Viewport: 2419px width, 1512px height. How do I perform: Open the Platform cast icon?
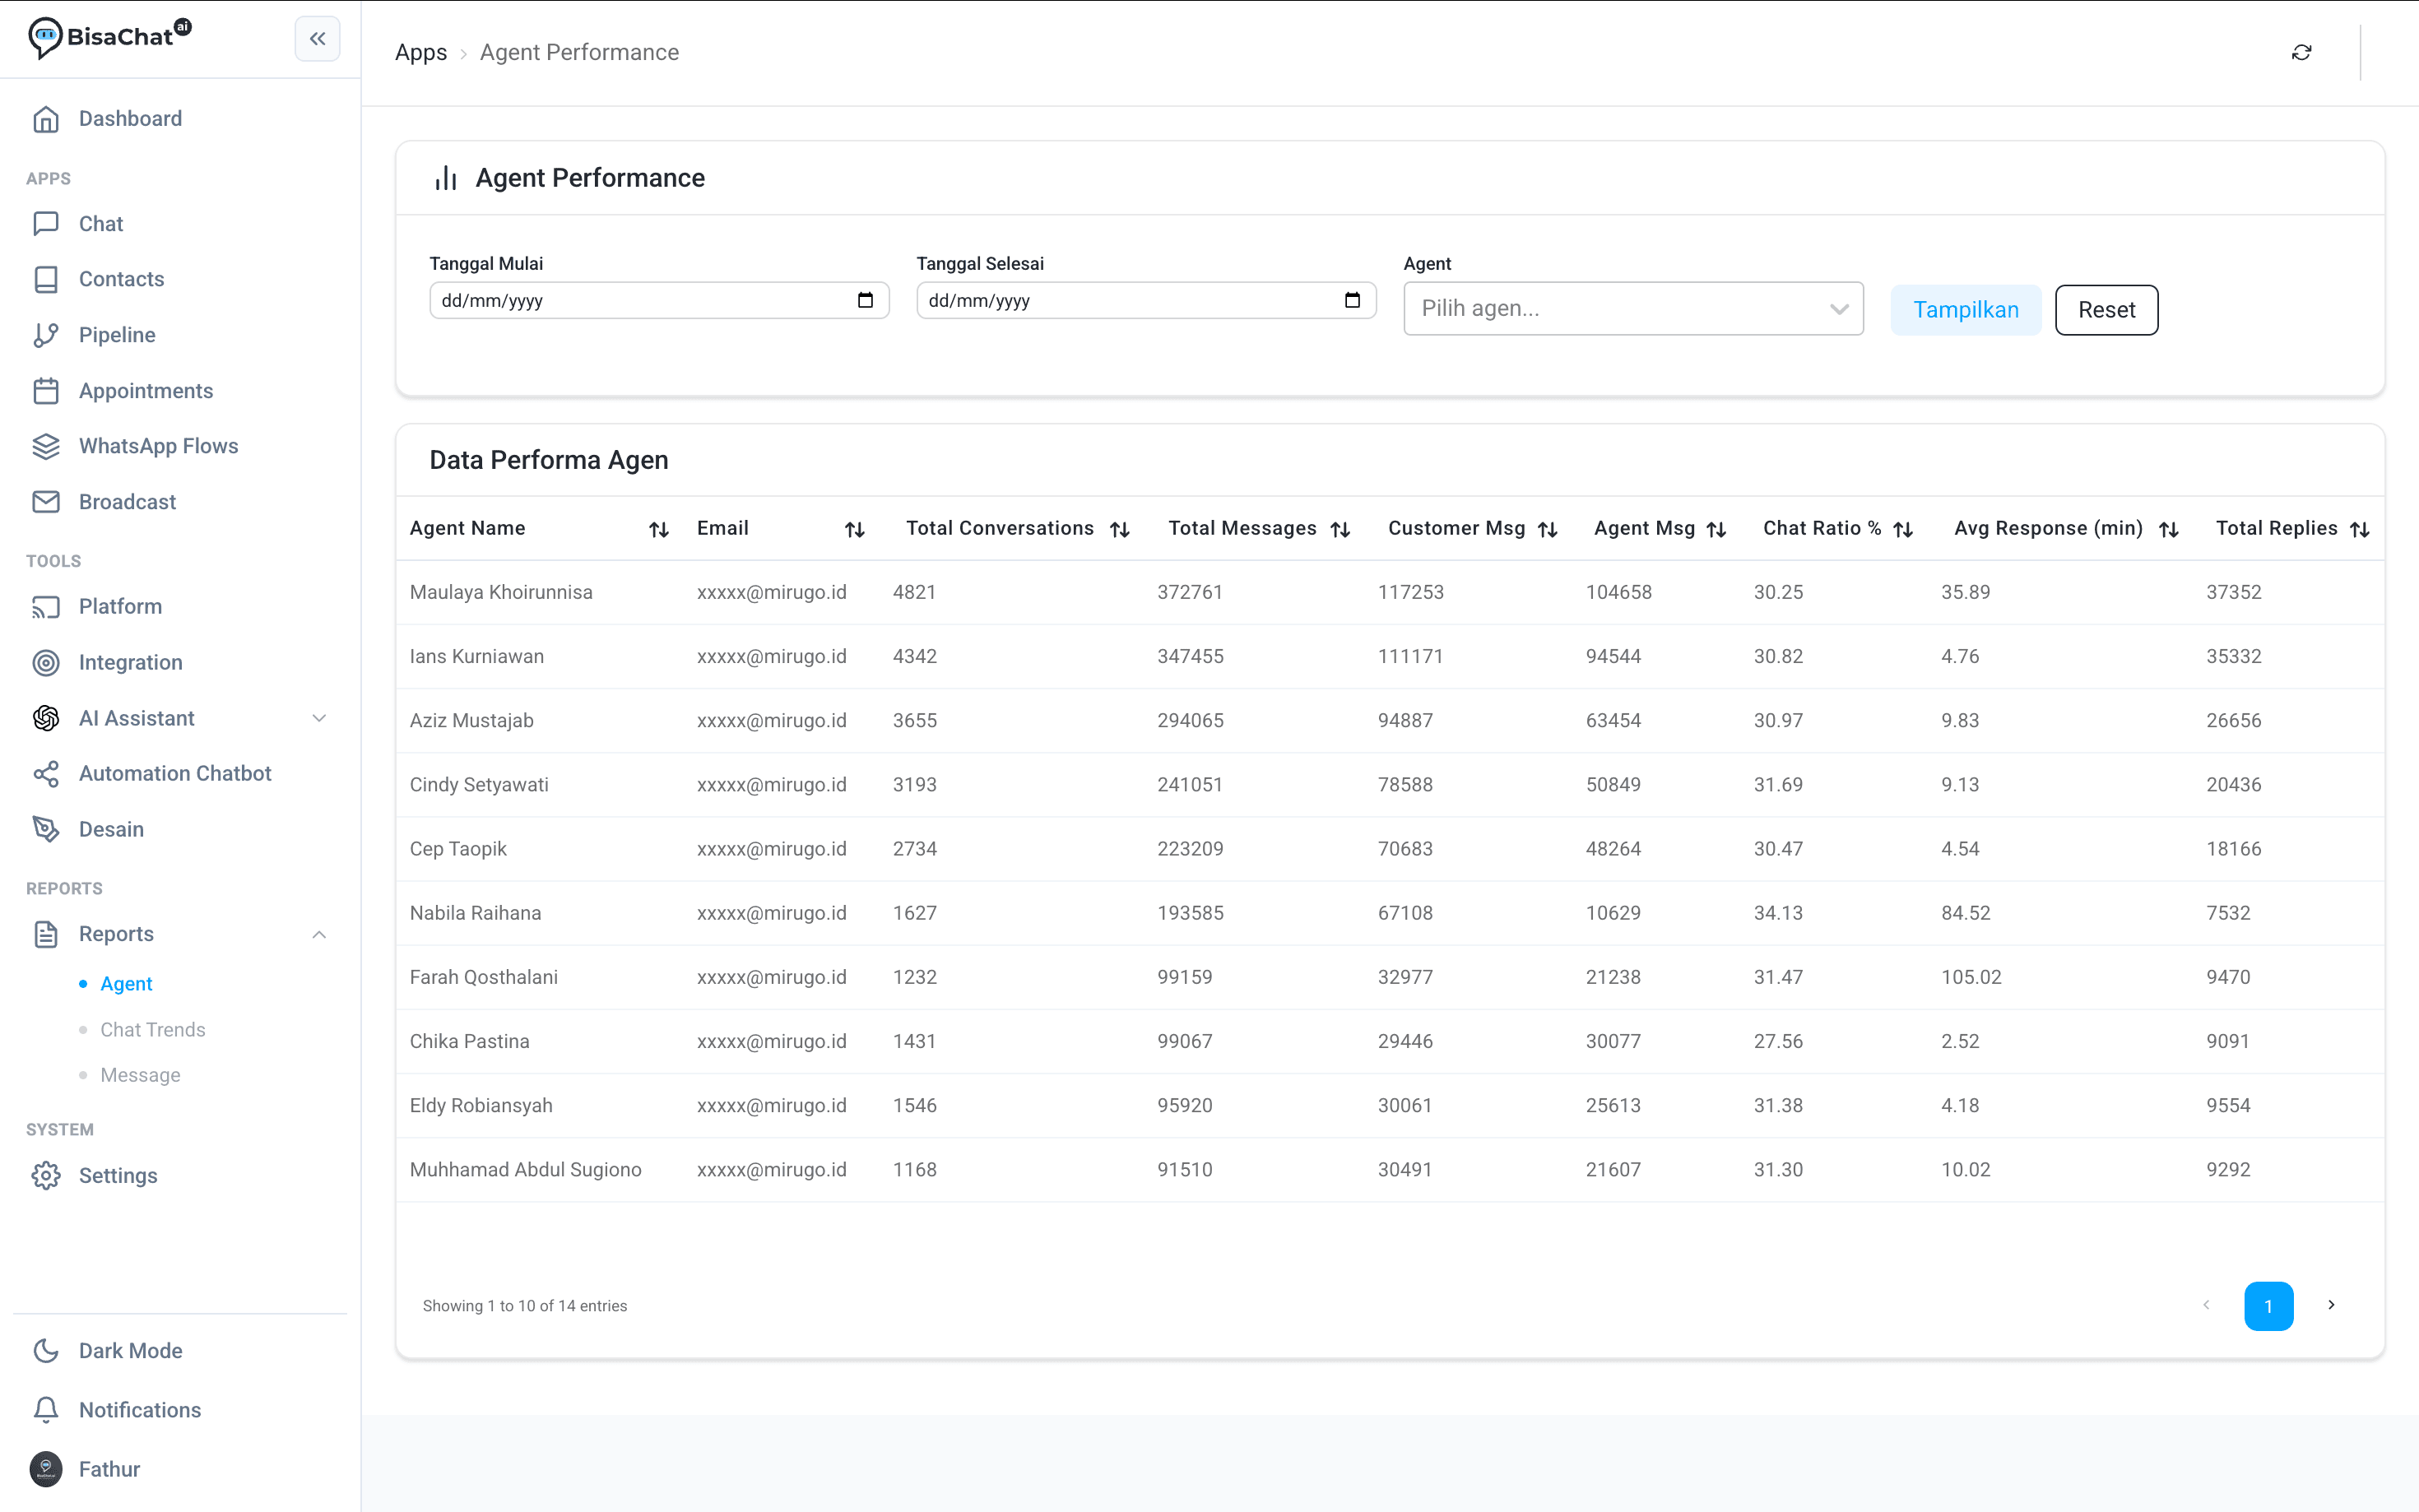(x=46, y=607)
